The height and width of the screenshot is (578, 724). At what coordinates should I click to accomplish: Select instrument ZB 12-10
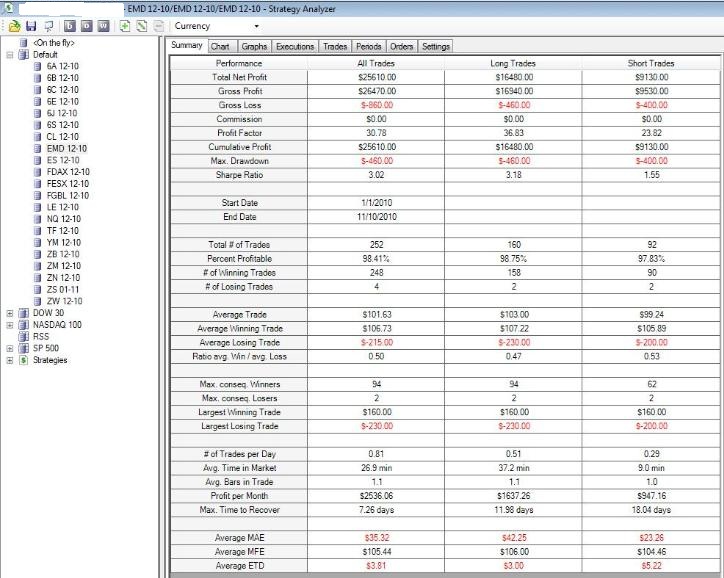tap(63, 254)
